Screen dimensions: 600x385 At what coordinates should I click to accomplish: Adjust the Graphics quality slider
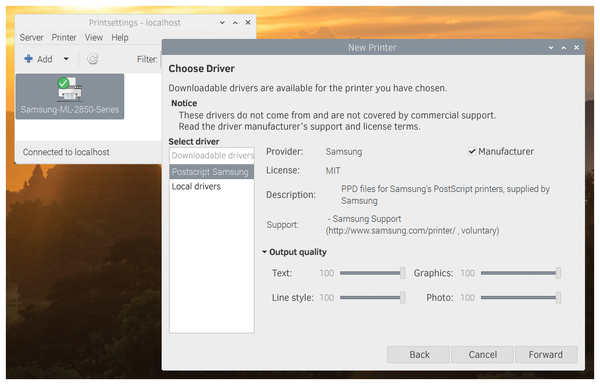tap(521, 273)
